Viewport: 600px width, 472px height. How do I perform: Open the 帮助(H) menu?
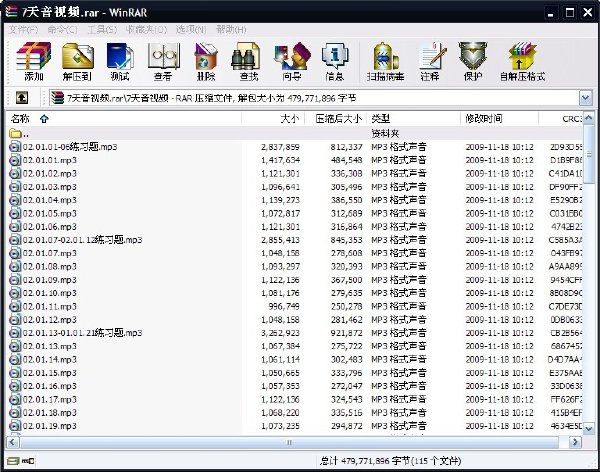click(x=231, y=29)
